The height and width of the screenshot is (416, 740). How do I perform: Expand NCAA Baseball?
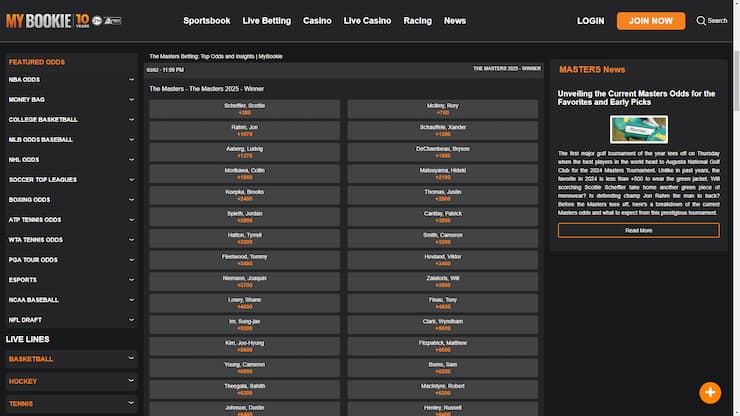point(71,300)
